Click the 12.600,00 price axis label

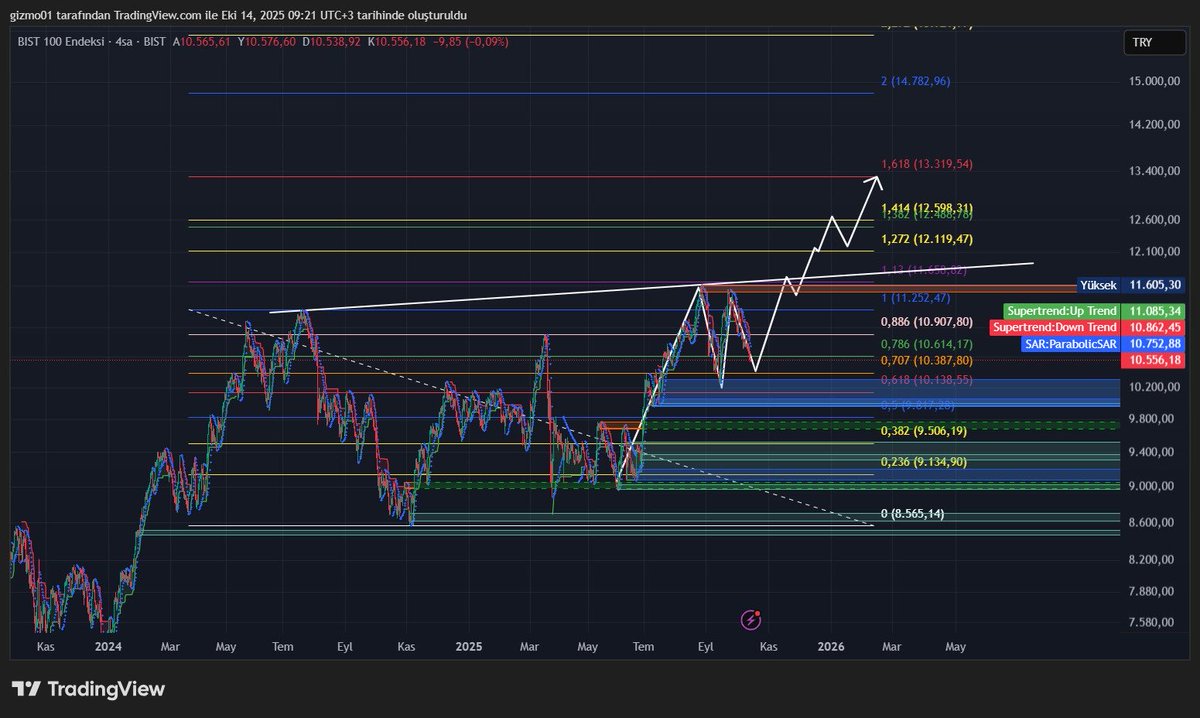tap(1154, 220)
